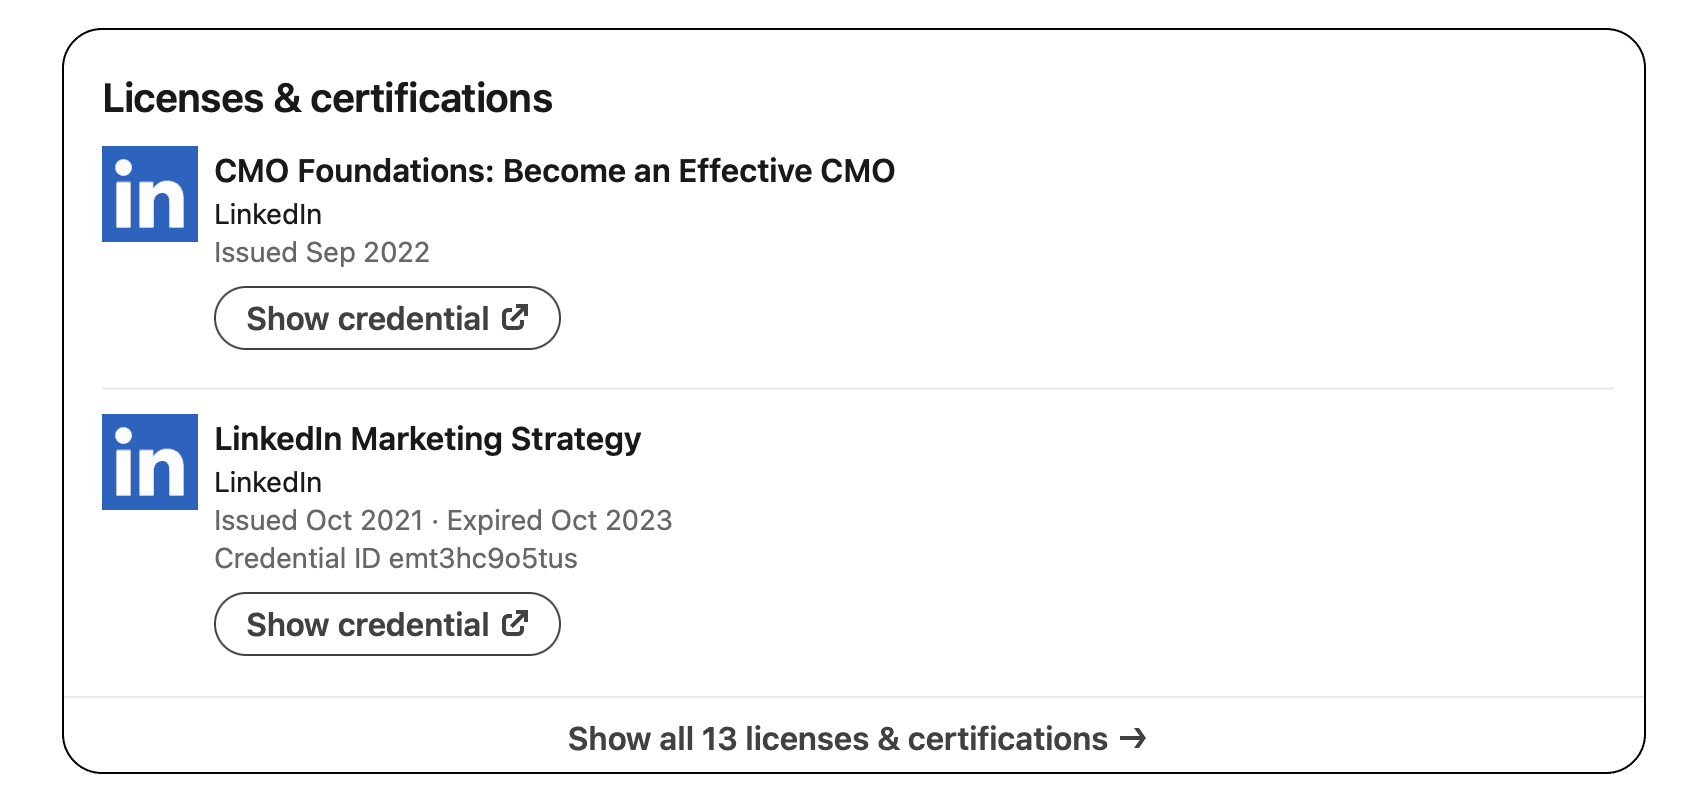Open the CMO Foundations: Become an Effective CMO title
The height and width of the screenshot is (806, 1684).
click(554, 171)
